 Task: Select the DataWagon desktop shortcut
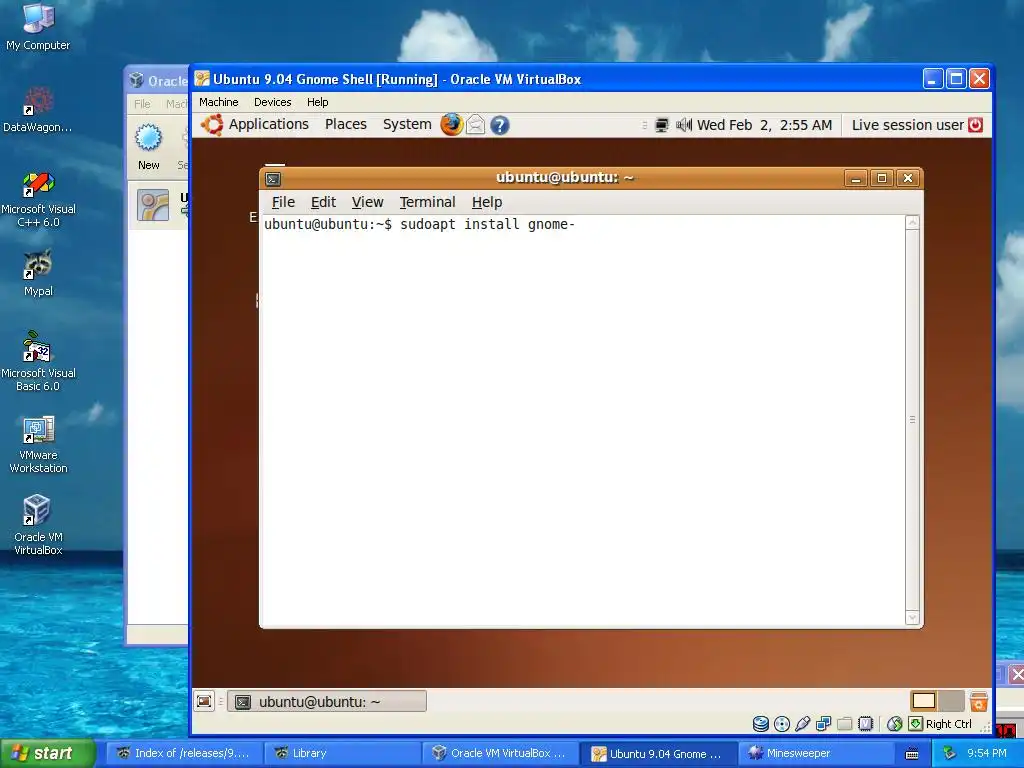(37, 110)
